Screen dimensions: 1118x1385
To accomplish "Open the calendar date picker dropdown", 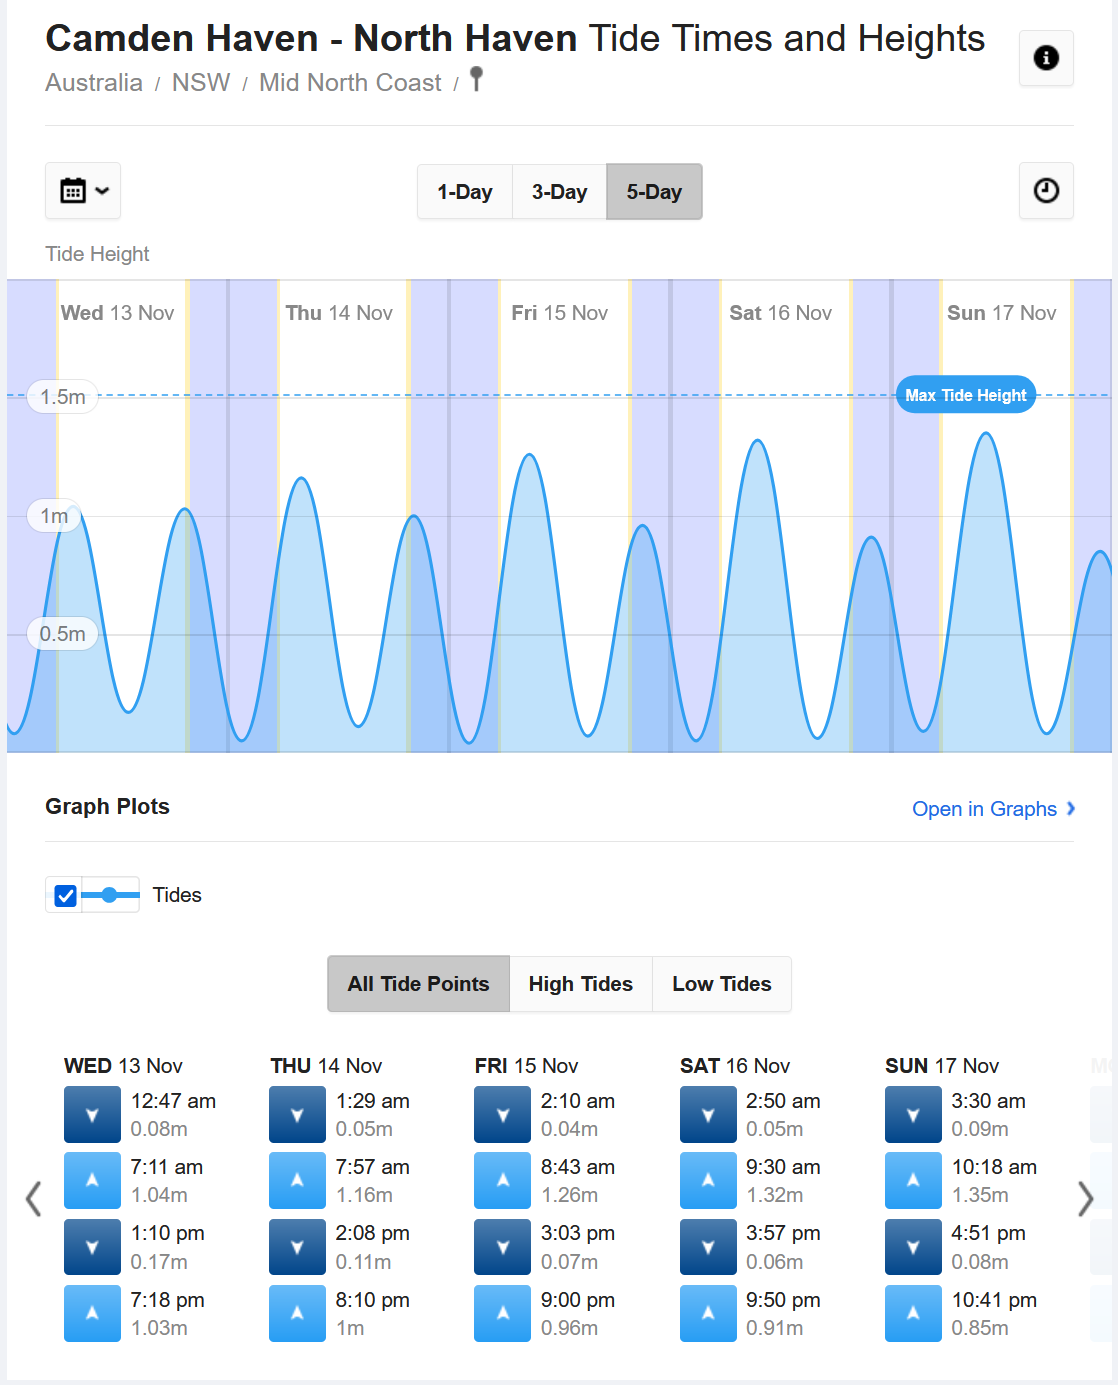I will 83,191.
